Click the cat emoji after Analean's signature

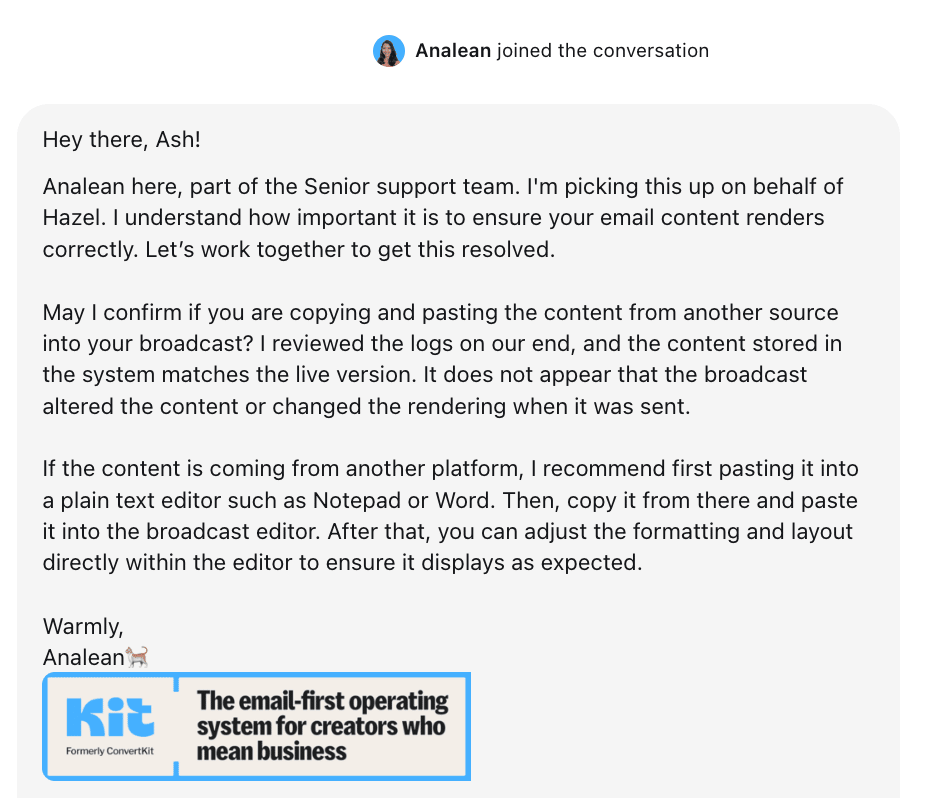click(137, 657)
